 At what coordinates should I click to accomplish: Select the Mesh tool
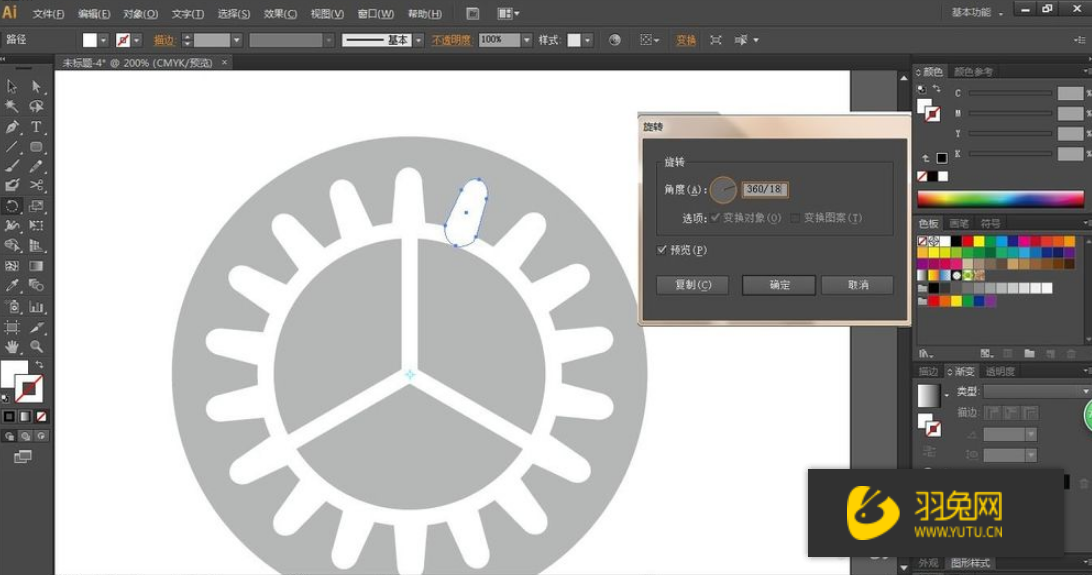click(x=12, y=266)
